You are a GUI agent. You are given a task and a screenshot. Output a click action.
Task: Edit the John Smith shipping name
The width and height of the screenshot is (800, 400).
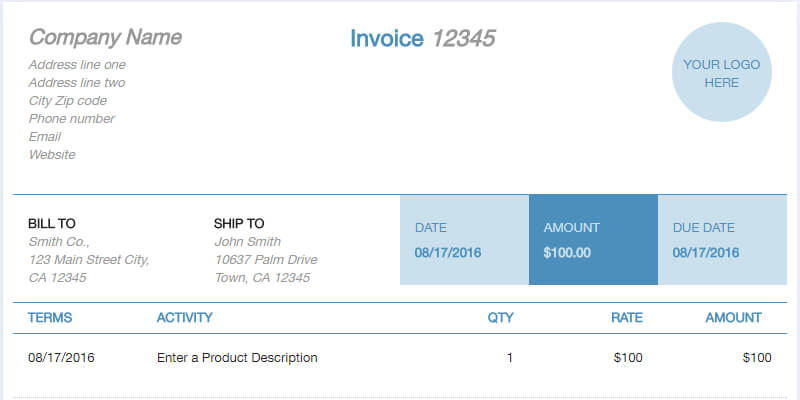click(247, 242)
